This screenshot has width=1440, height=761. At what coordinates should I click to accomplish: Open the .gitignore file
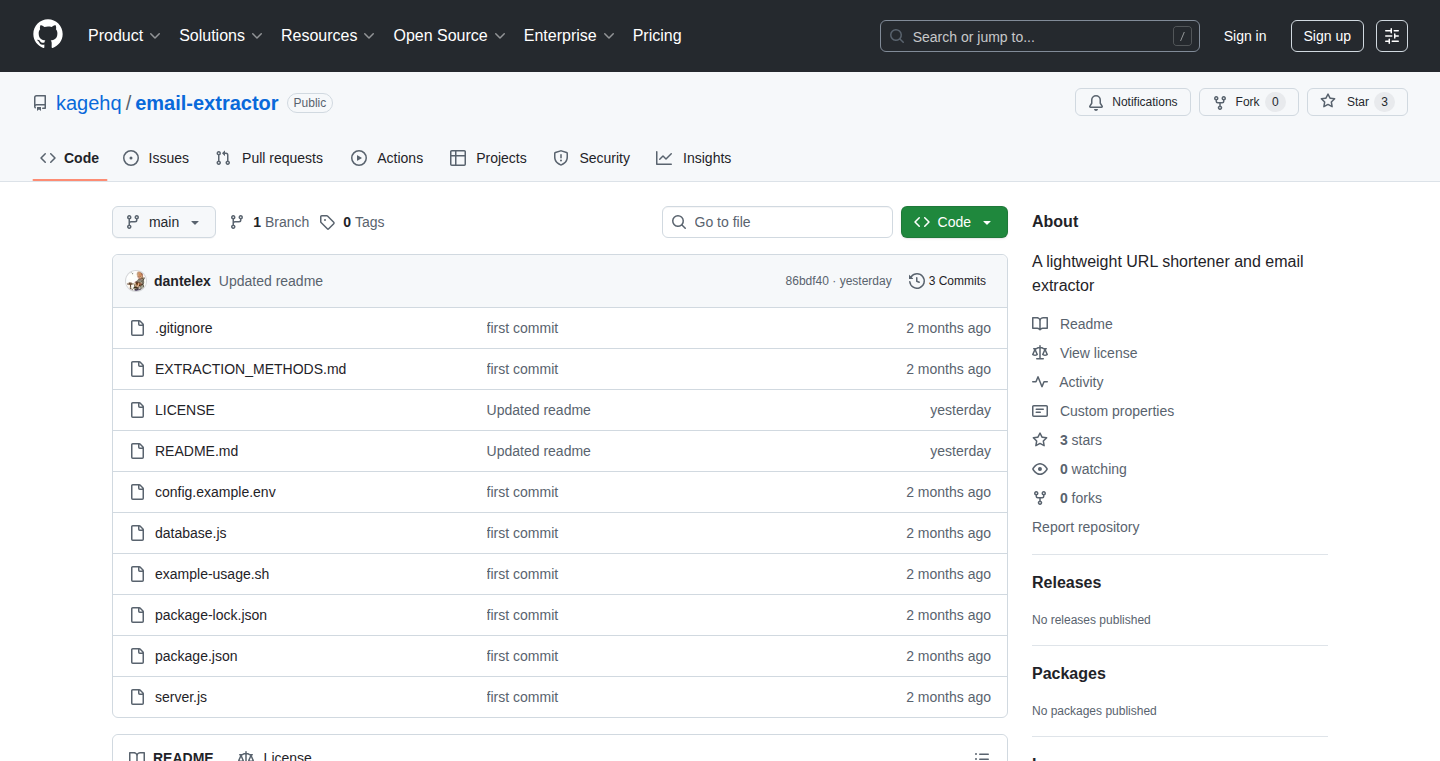184,328
